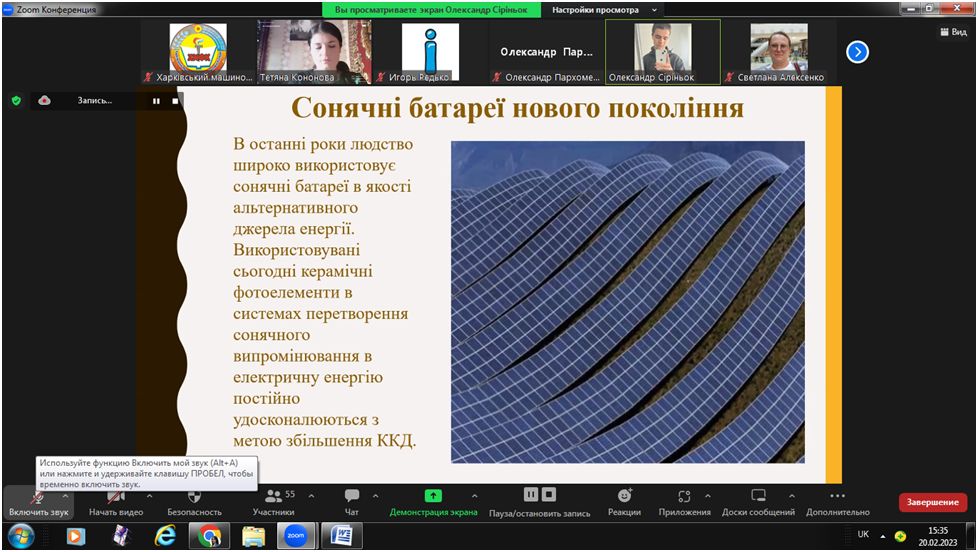Image resolution: width=978 pixels, height=552 pixels.
Task: Click the solar panels image on slide
Action: (x=627, y=302)
